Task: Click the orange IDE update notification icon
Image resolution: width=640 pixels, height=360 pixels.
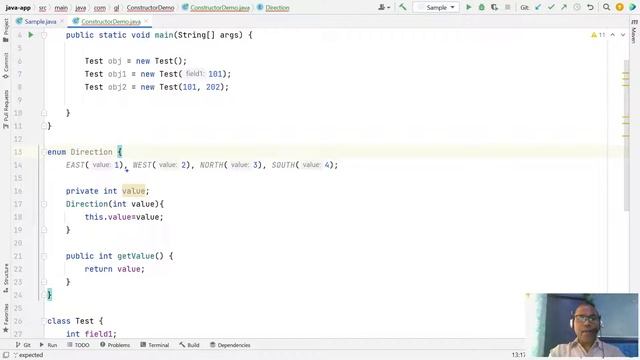Action: coord(620,7)
